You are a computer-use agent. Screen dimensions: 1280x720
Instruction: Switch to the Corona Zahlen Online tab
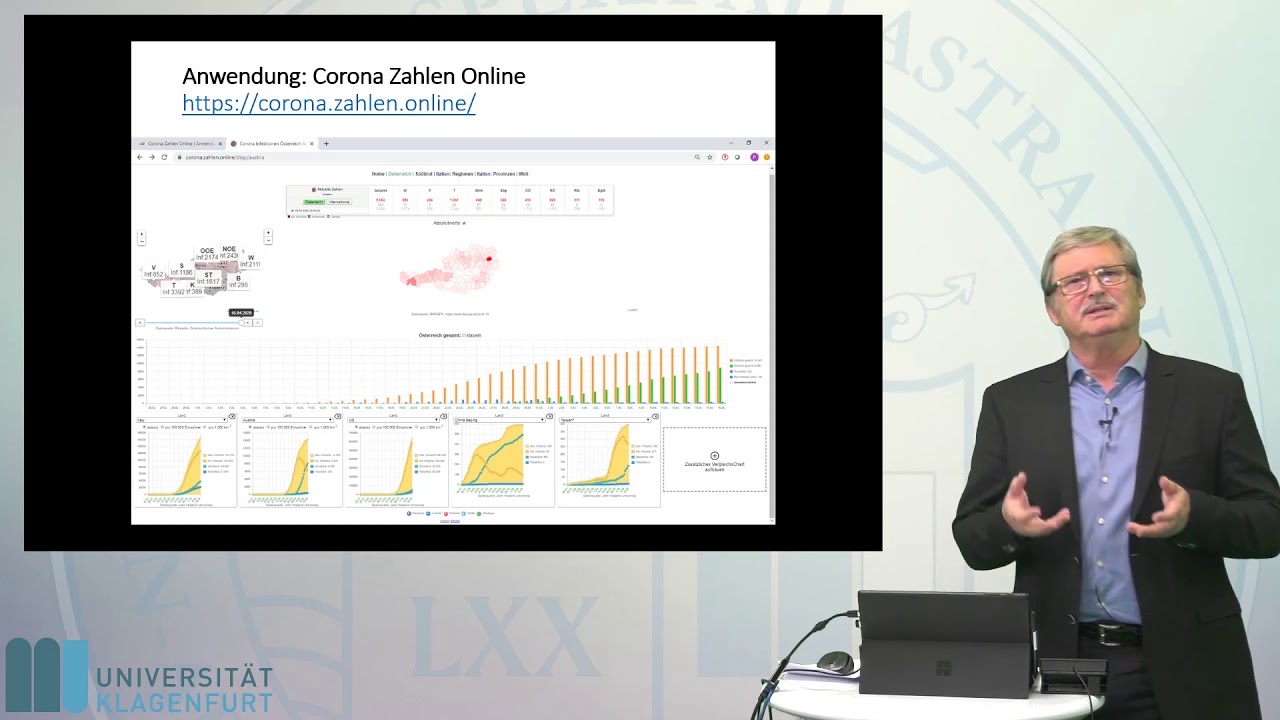pyautogui.click(x=180, y=143)
